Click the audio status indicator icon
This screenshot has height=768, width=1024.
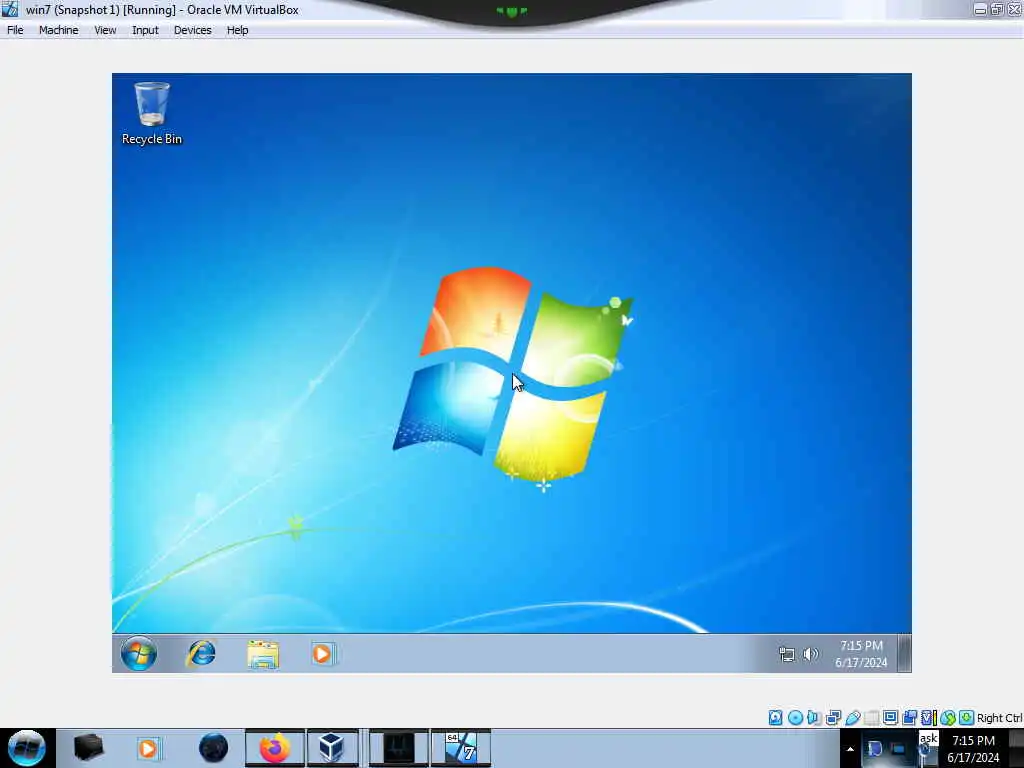[x=813, y=718]
